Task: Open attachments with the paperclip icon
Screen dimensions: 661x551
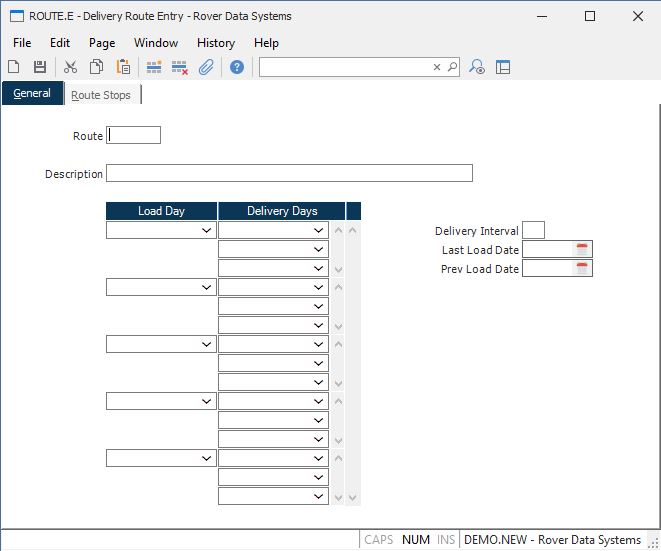Action: (x=206, y=67)
